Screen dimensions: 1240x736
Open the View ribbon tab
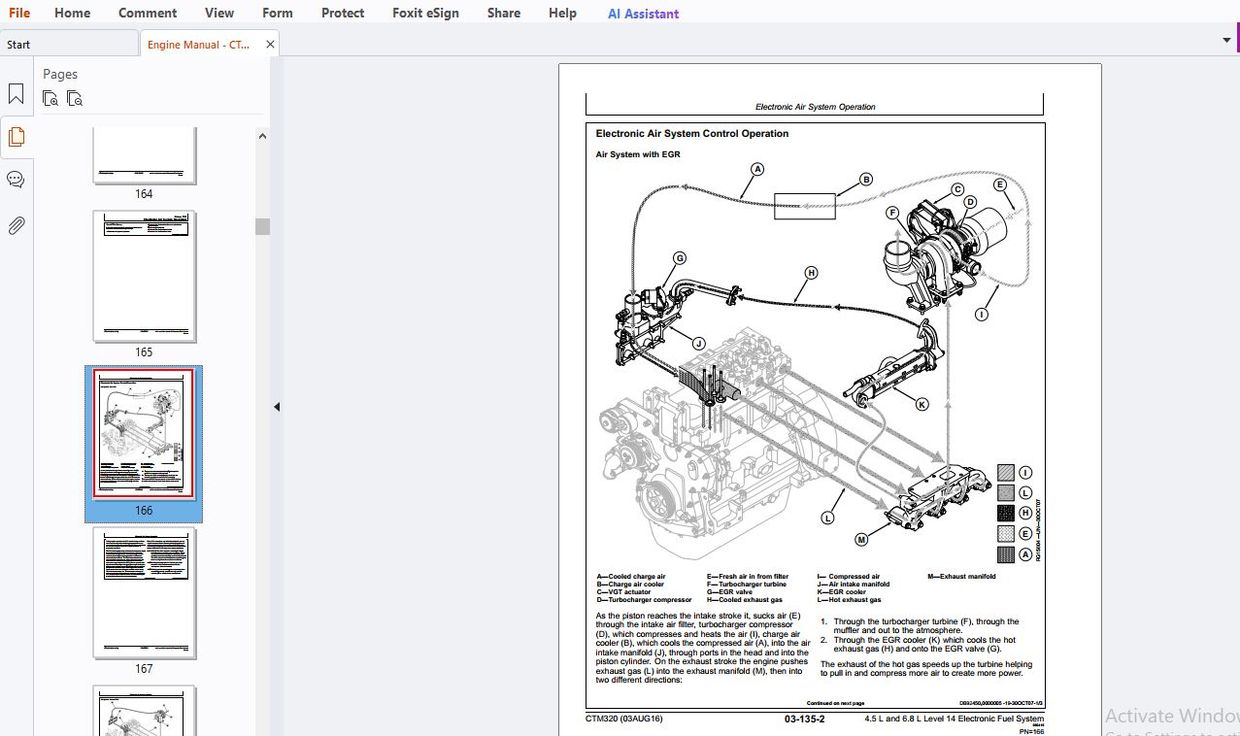pyautogui.click(x=219, y=13)
